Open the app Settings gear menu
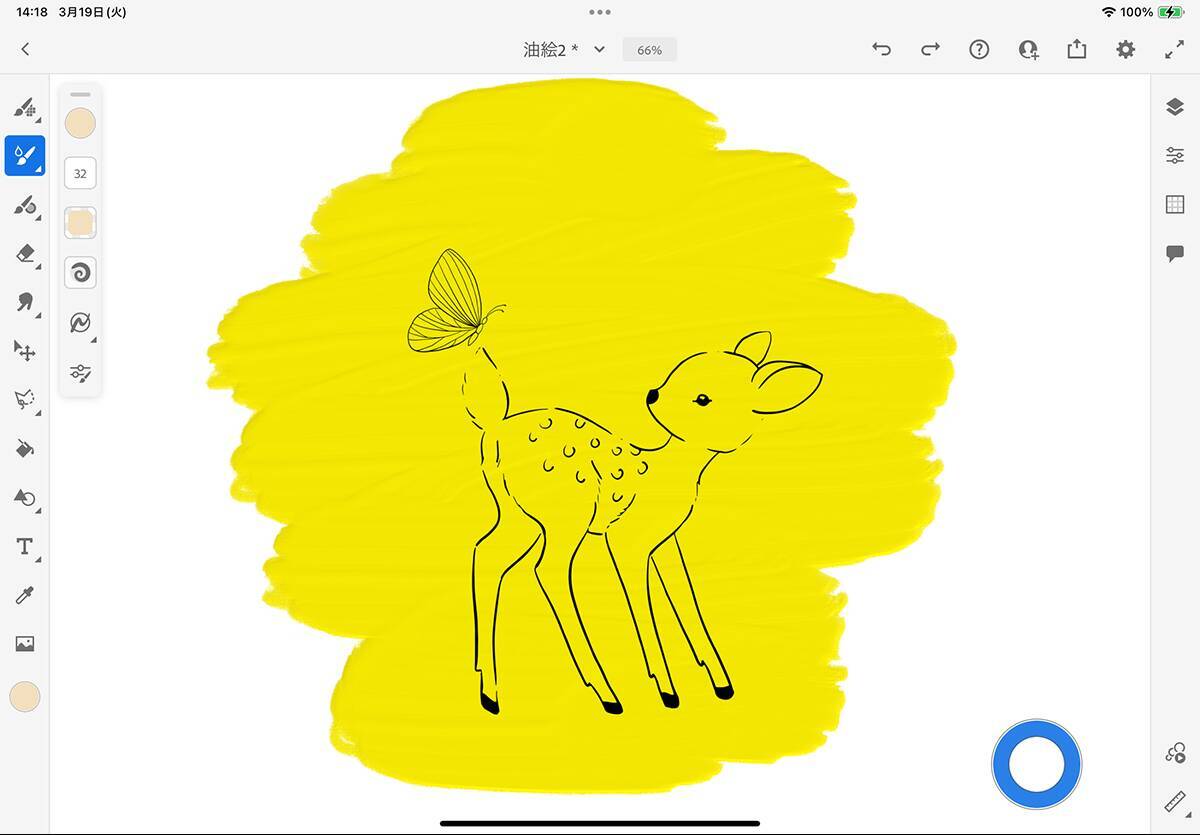 tap(1126, 49)
